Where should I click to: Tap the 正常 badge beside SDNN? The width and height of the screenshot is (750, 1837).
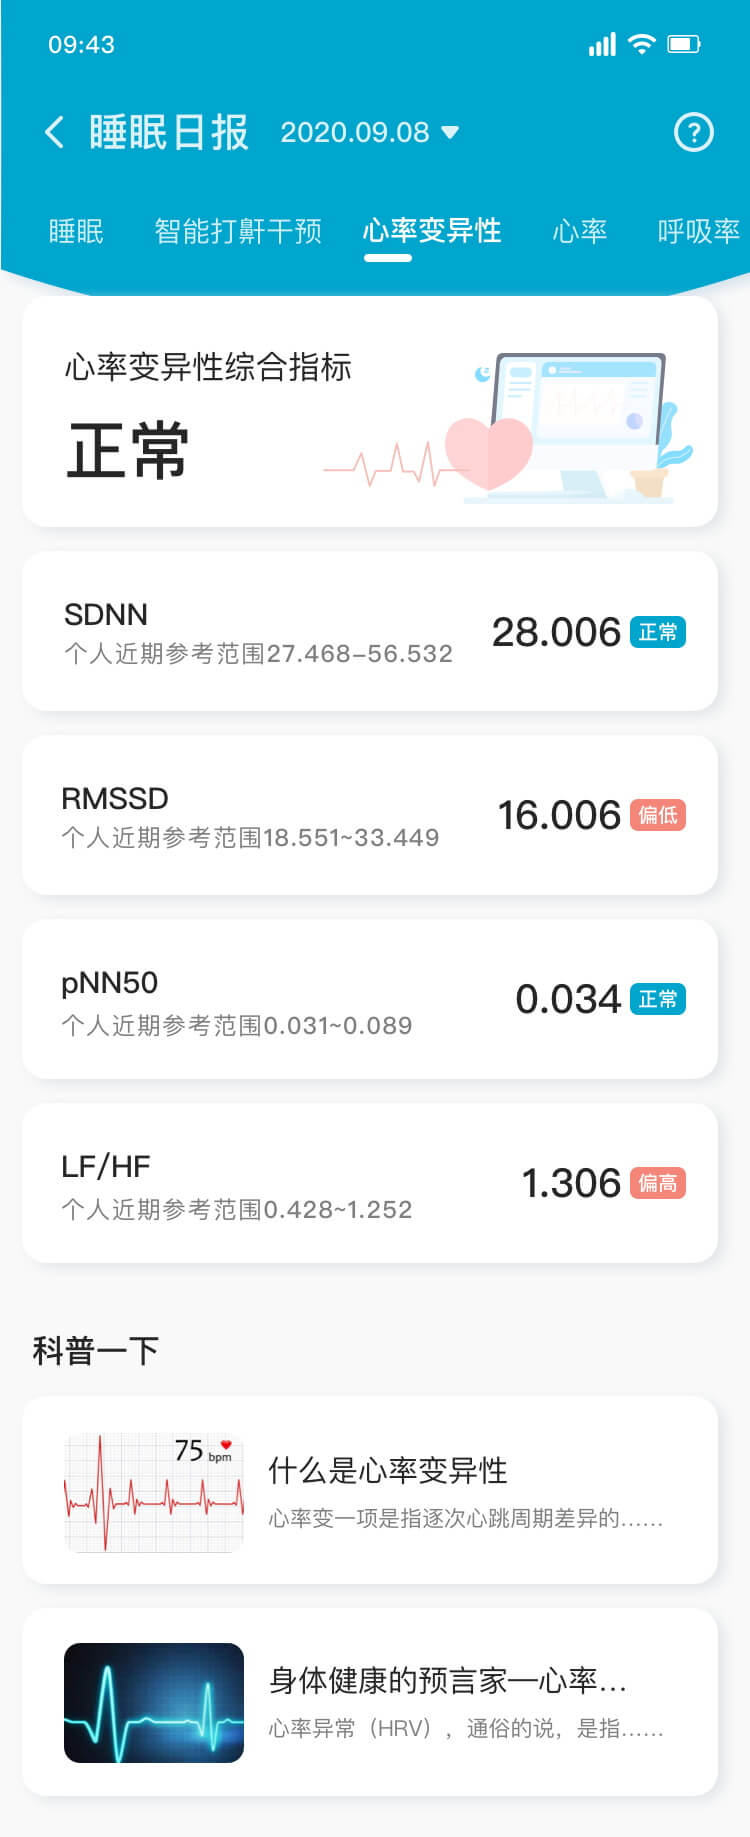[x=657, y=632]
